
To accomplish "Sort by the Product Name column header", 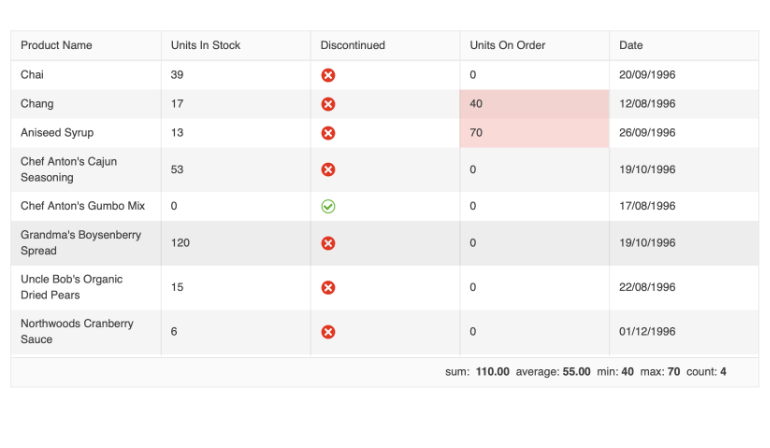I will (x=56, y=45).
